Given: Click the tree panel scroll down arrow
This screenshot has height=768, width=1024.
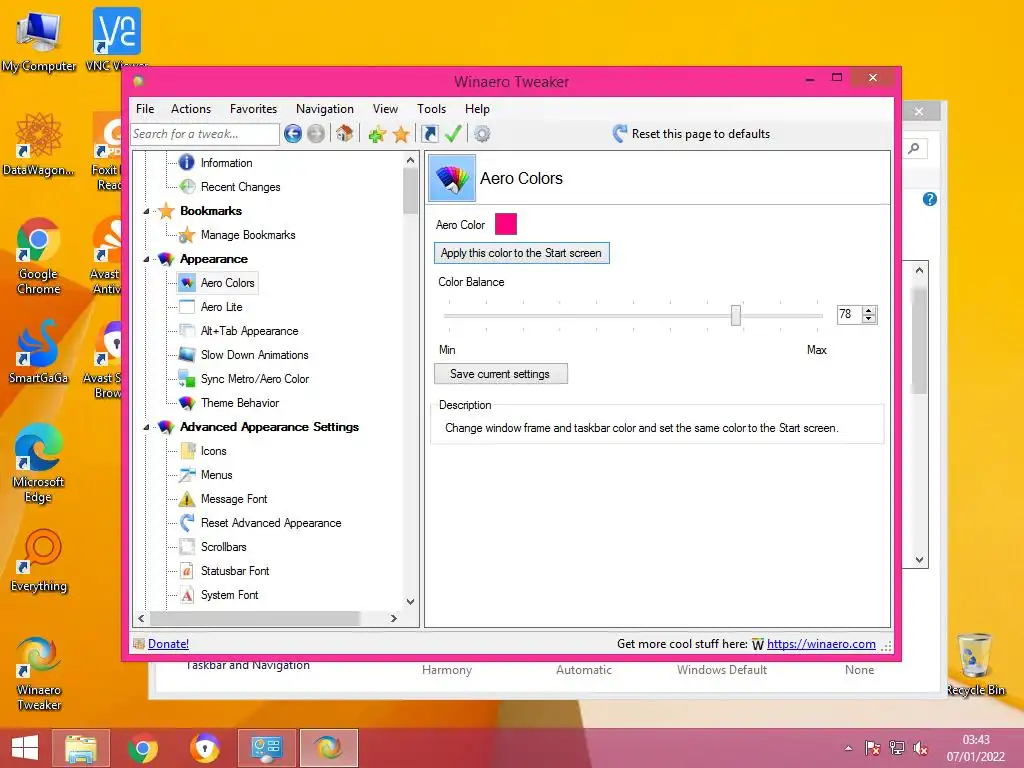Looking at the screenshot, I should (x=410, y=601).
